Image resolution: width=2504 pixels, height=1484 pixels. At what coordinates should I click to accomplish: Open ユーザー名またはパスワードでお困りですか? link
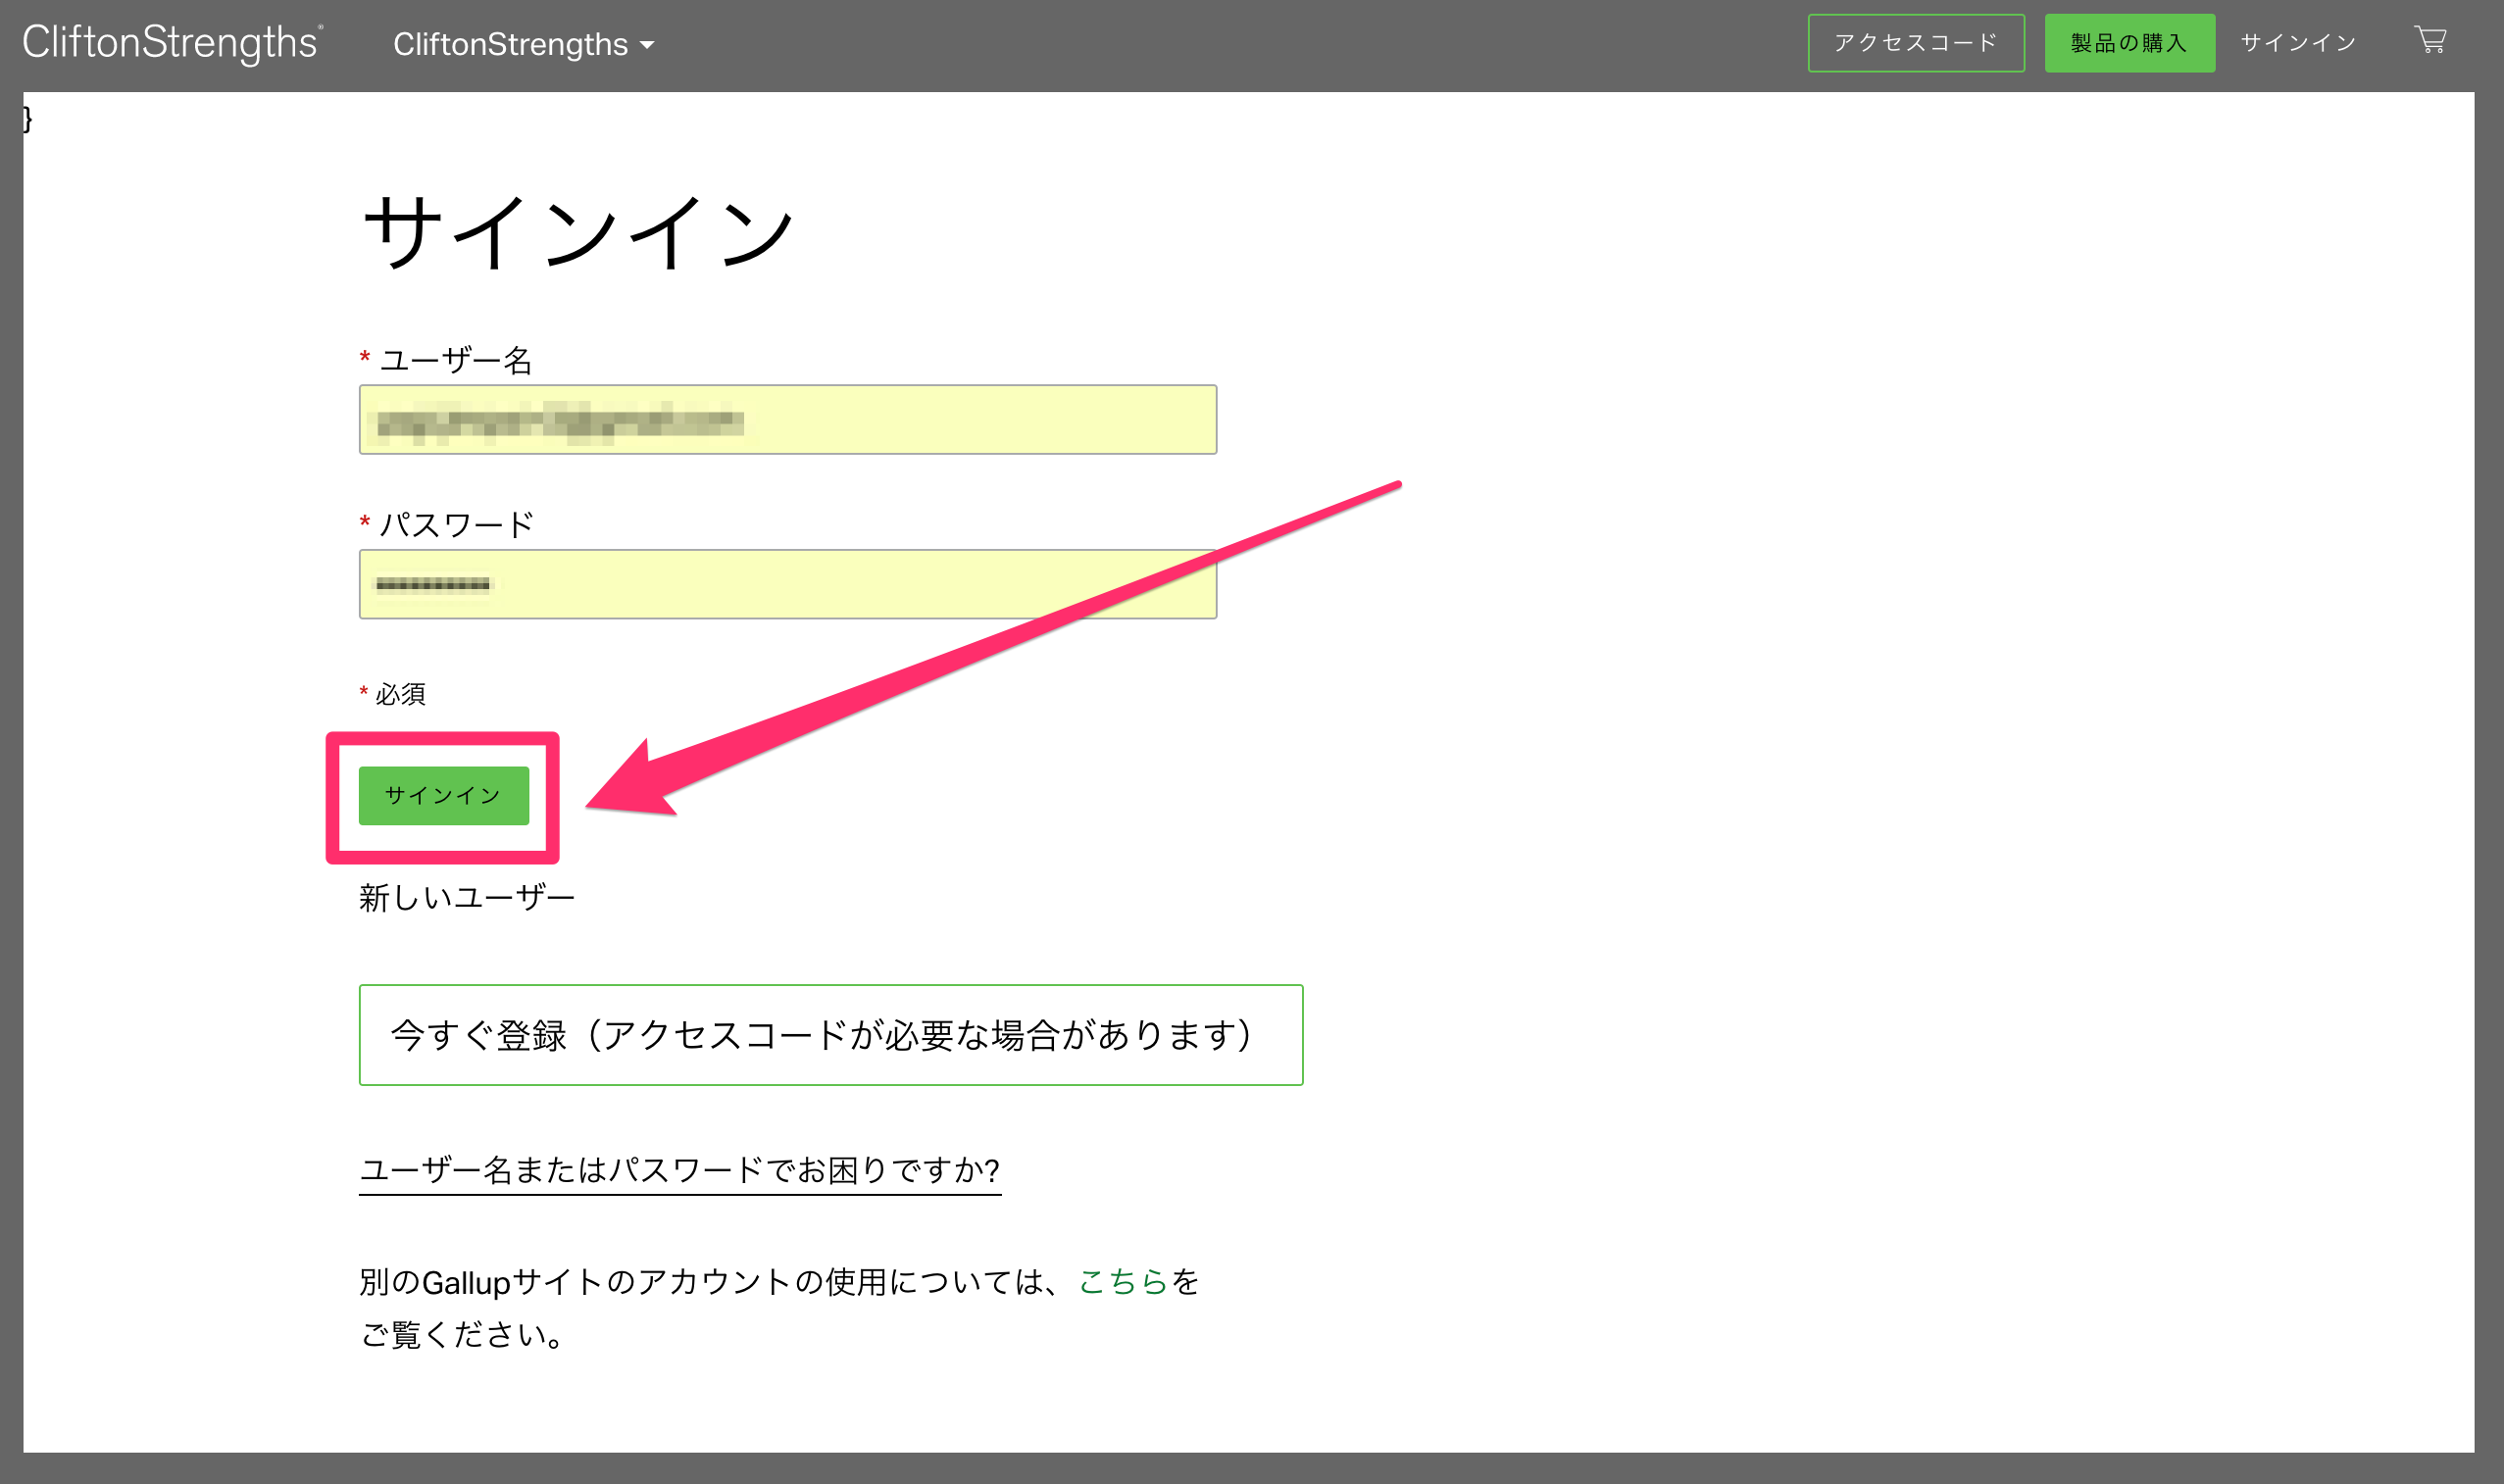coord(680,1170)
